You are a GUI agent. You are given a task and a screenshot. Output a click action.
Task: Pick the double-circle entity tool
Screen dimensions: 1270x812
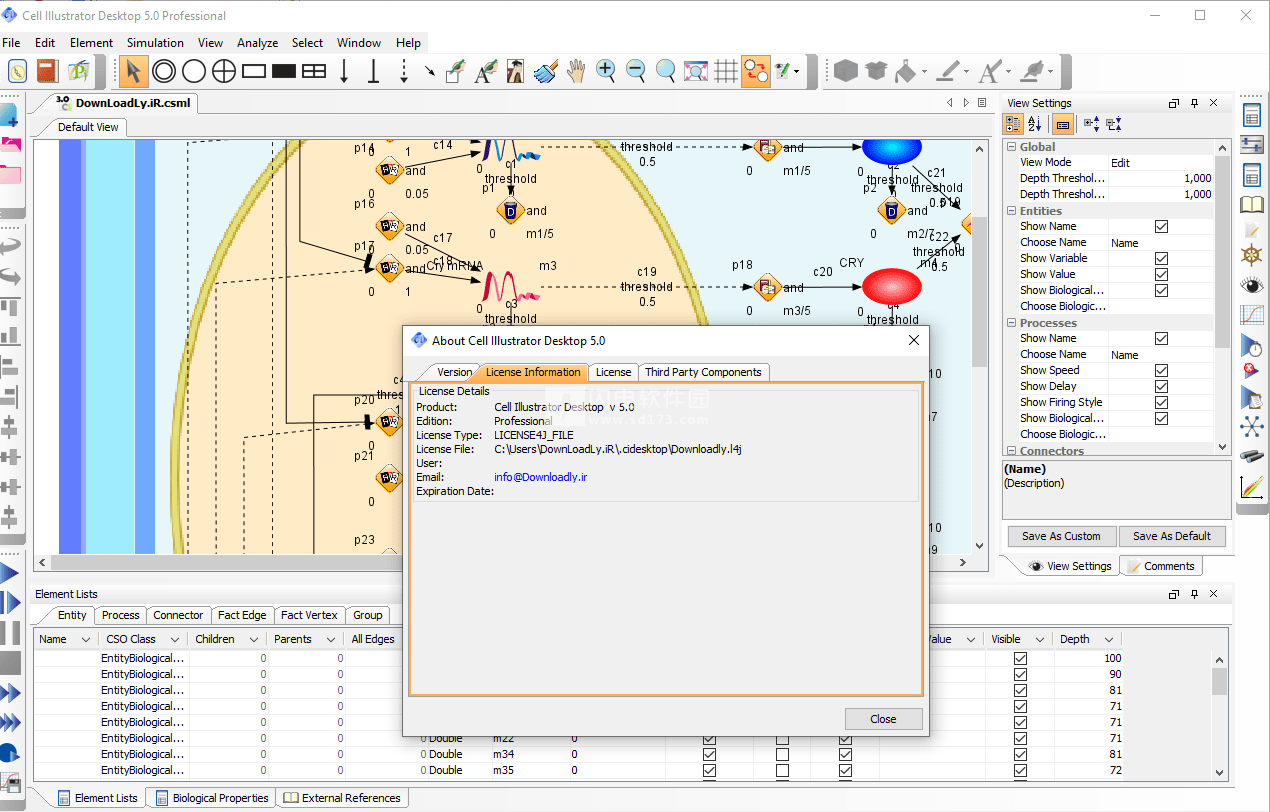(x=164, y=71)
